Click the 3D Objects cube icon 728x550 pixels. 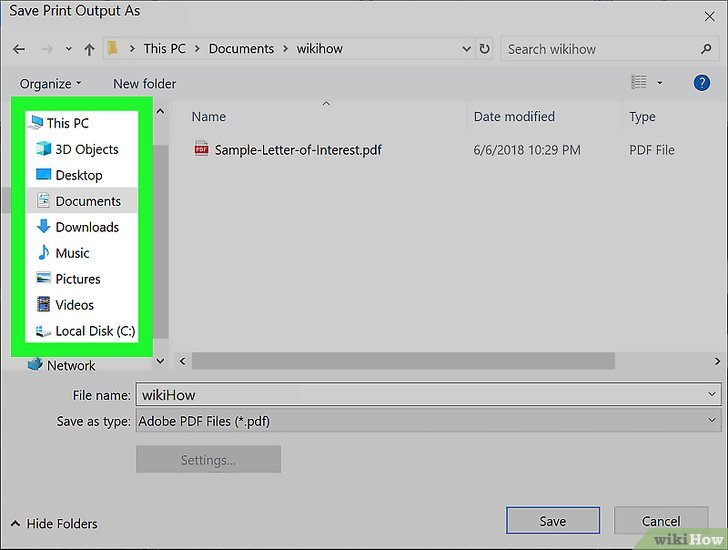click(x=44, y=149)
